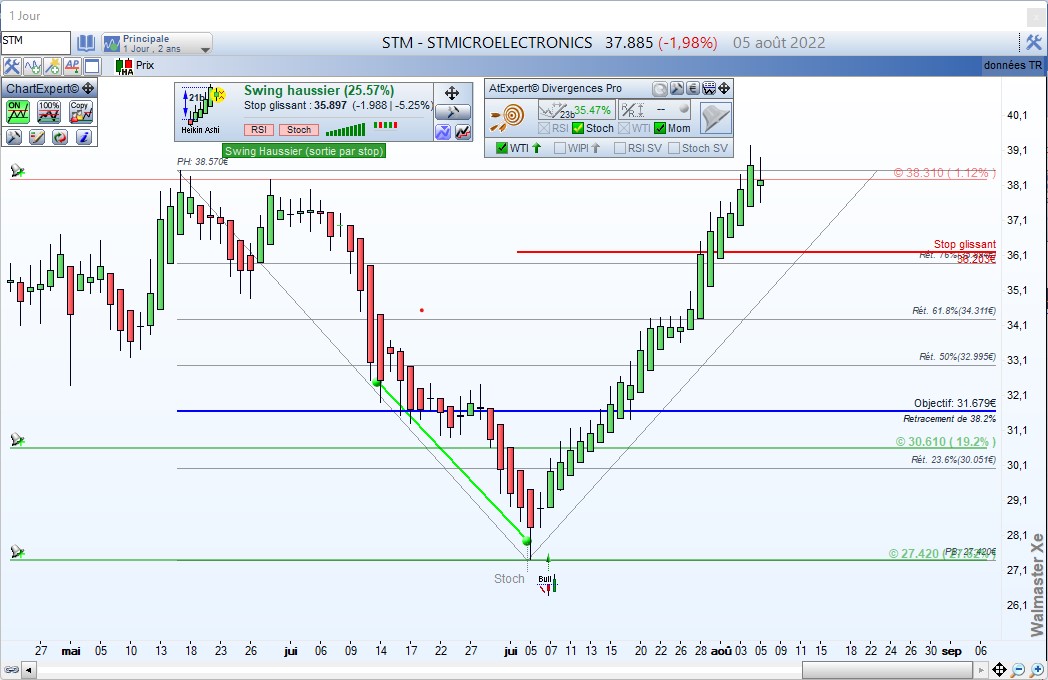1048x680 pixels.
Task: Click the Bull divergence marker below the chart low
Action: [x=547, y=583]
